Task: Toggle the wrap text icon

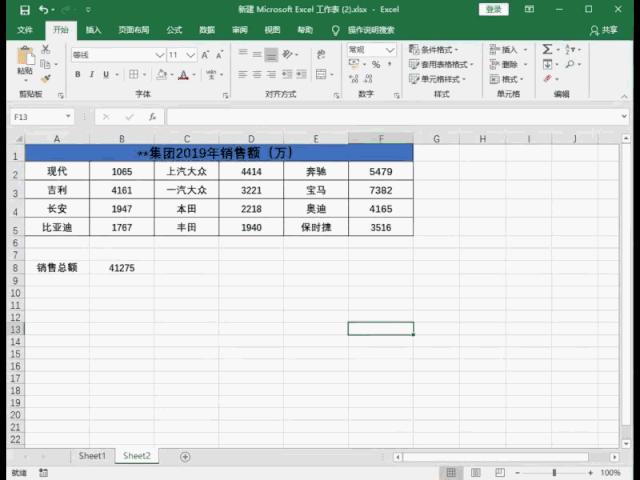Action: (321, 54)
